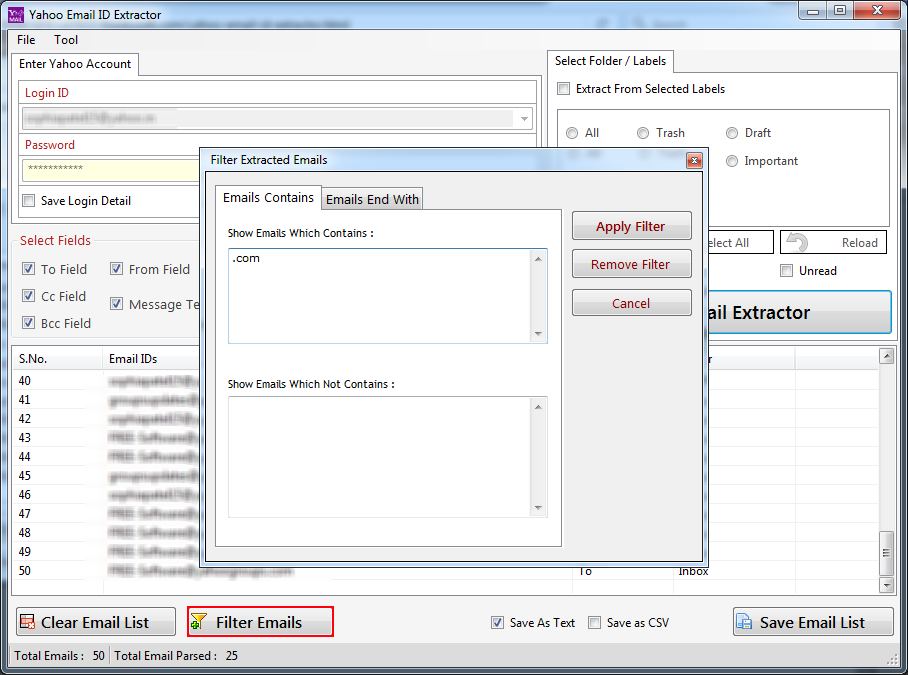Click up arrow of Not Contains scrollbar

[539, 407]
